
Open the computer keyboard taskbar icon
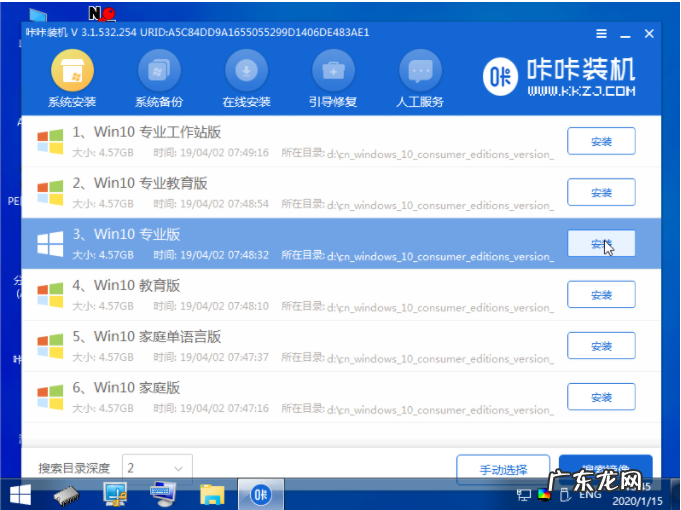(x=162, y=494)
